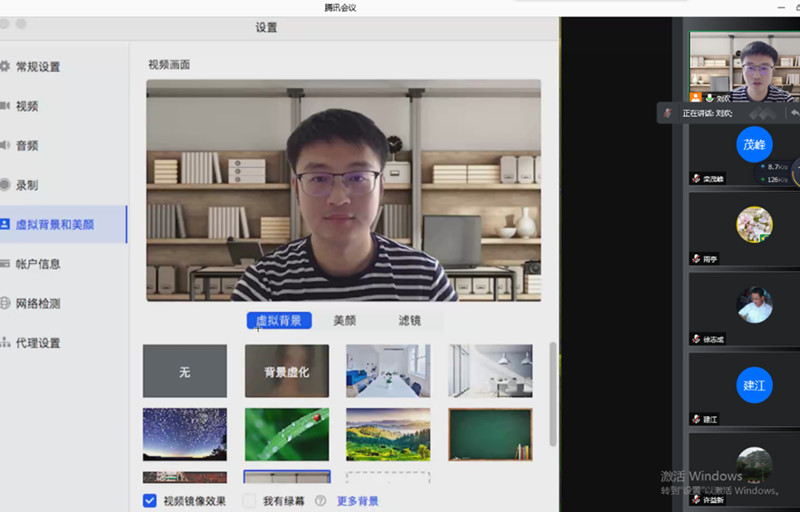Go to 录制 recording settings
The height and width of the screenshot is (512, 800).
[26, 185]
